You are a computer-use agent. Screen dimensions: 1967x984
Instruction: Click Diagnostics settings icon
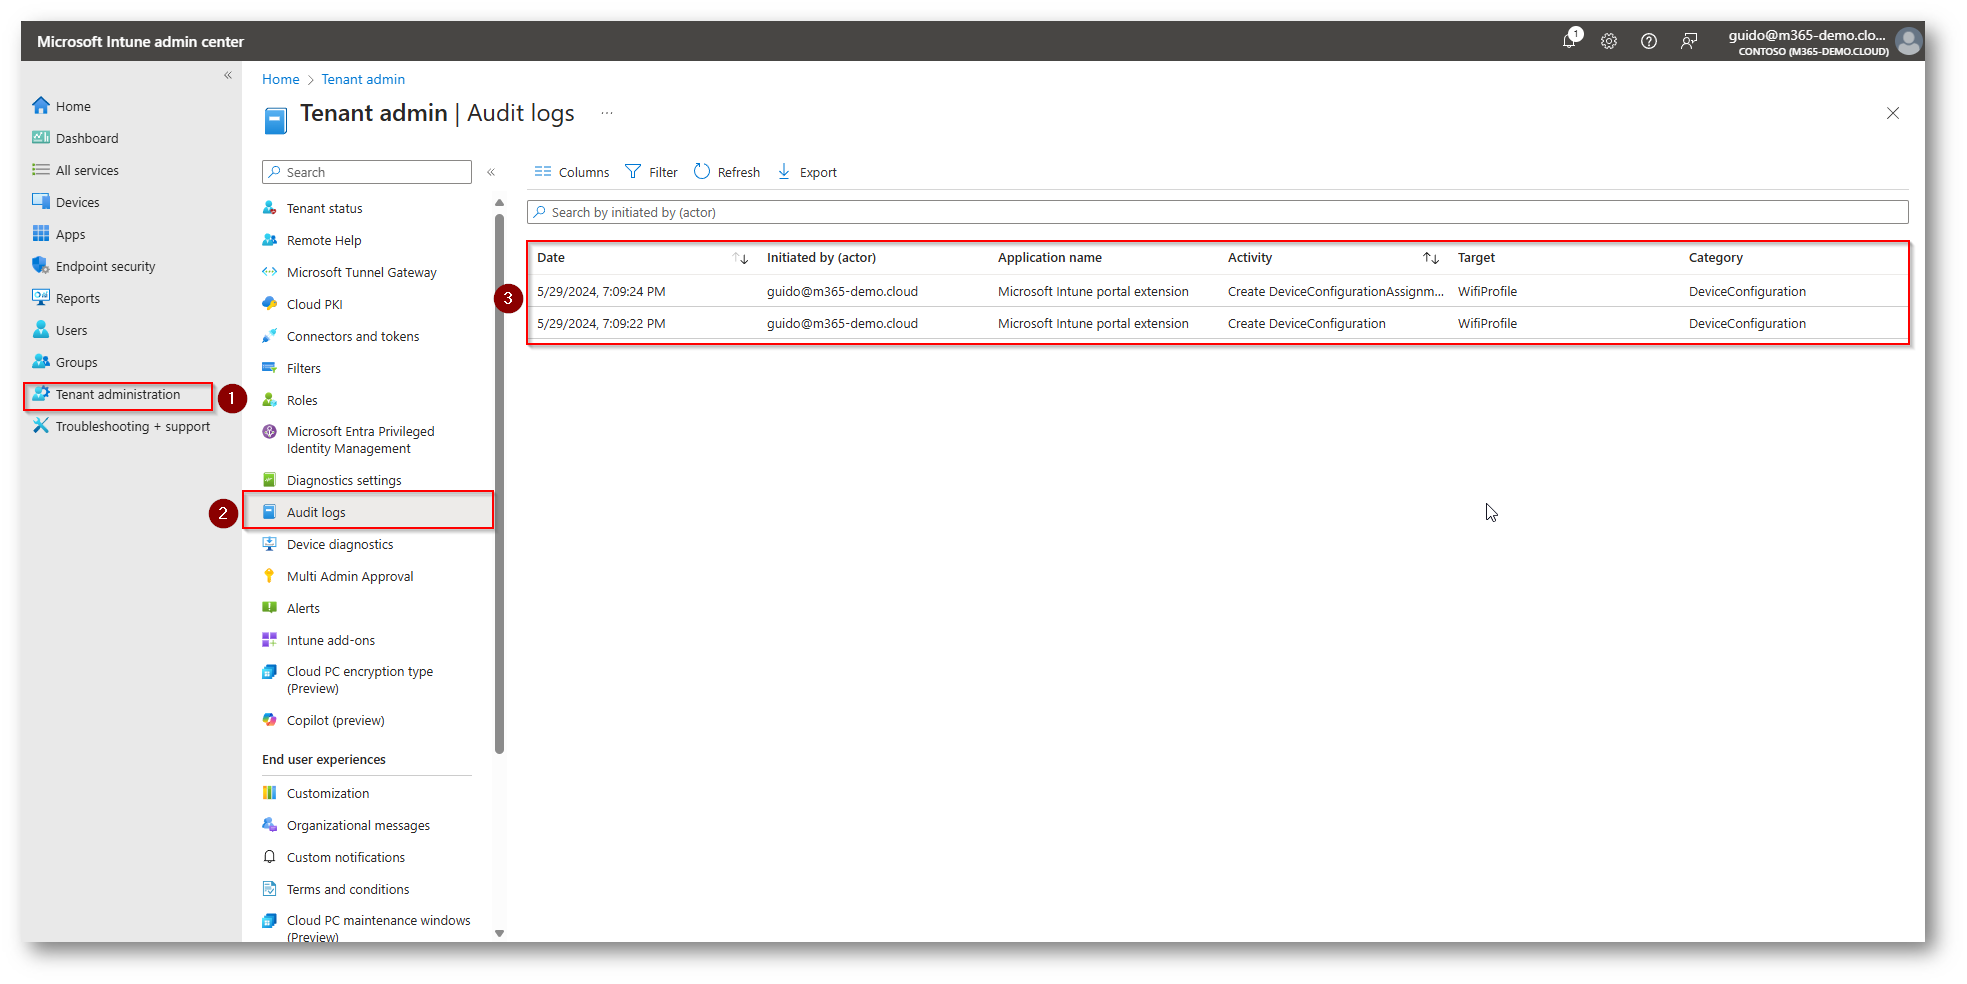coord(269,480)
